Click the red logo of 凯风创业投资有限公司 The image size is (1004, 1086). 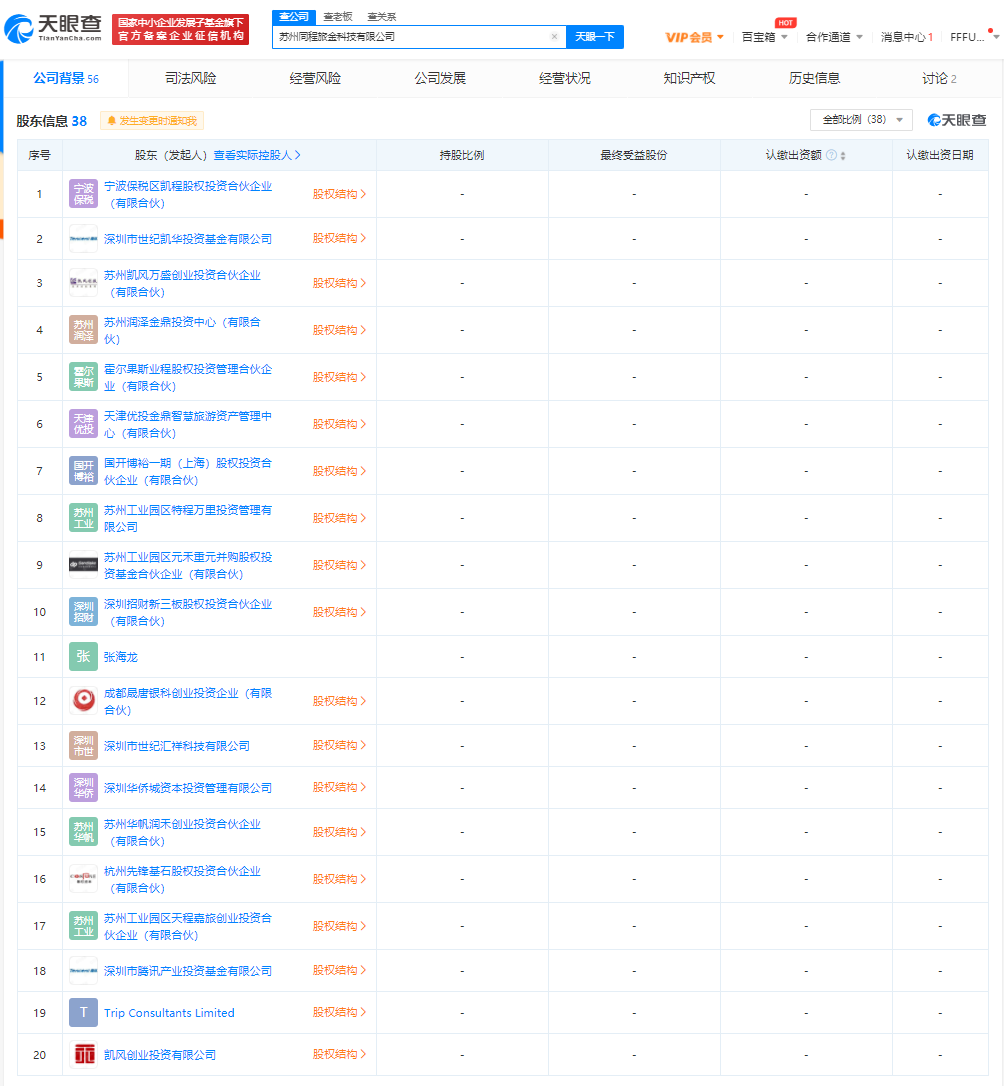coord(83,1055)
